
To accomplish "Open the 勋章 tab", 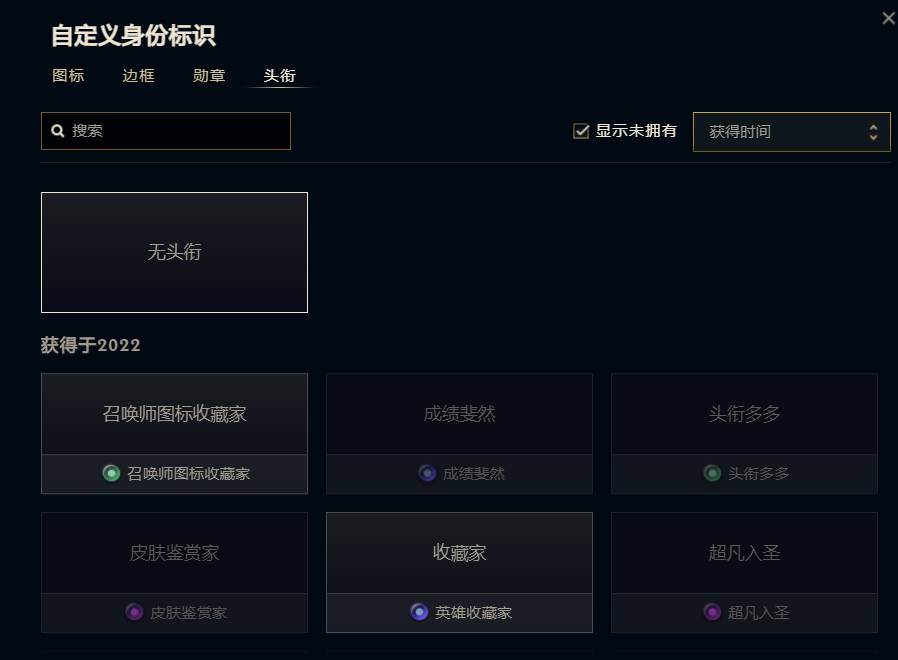I will coord(209,76).
